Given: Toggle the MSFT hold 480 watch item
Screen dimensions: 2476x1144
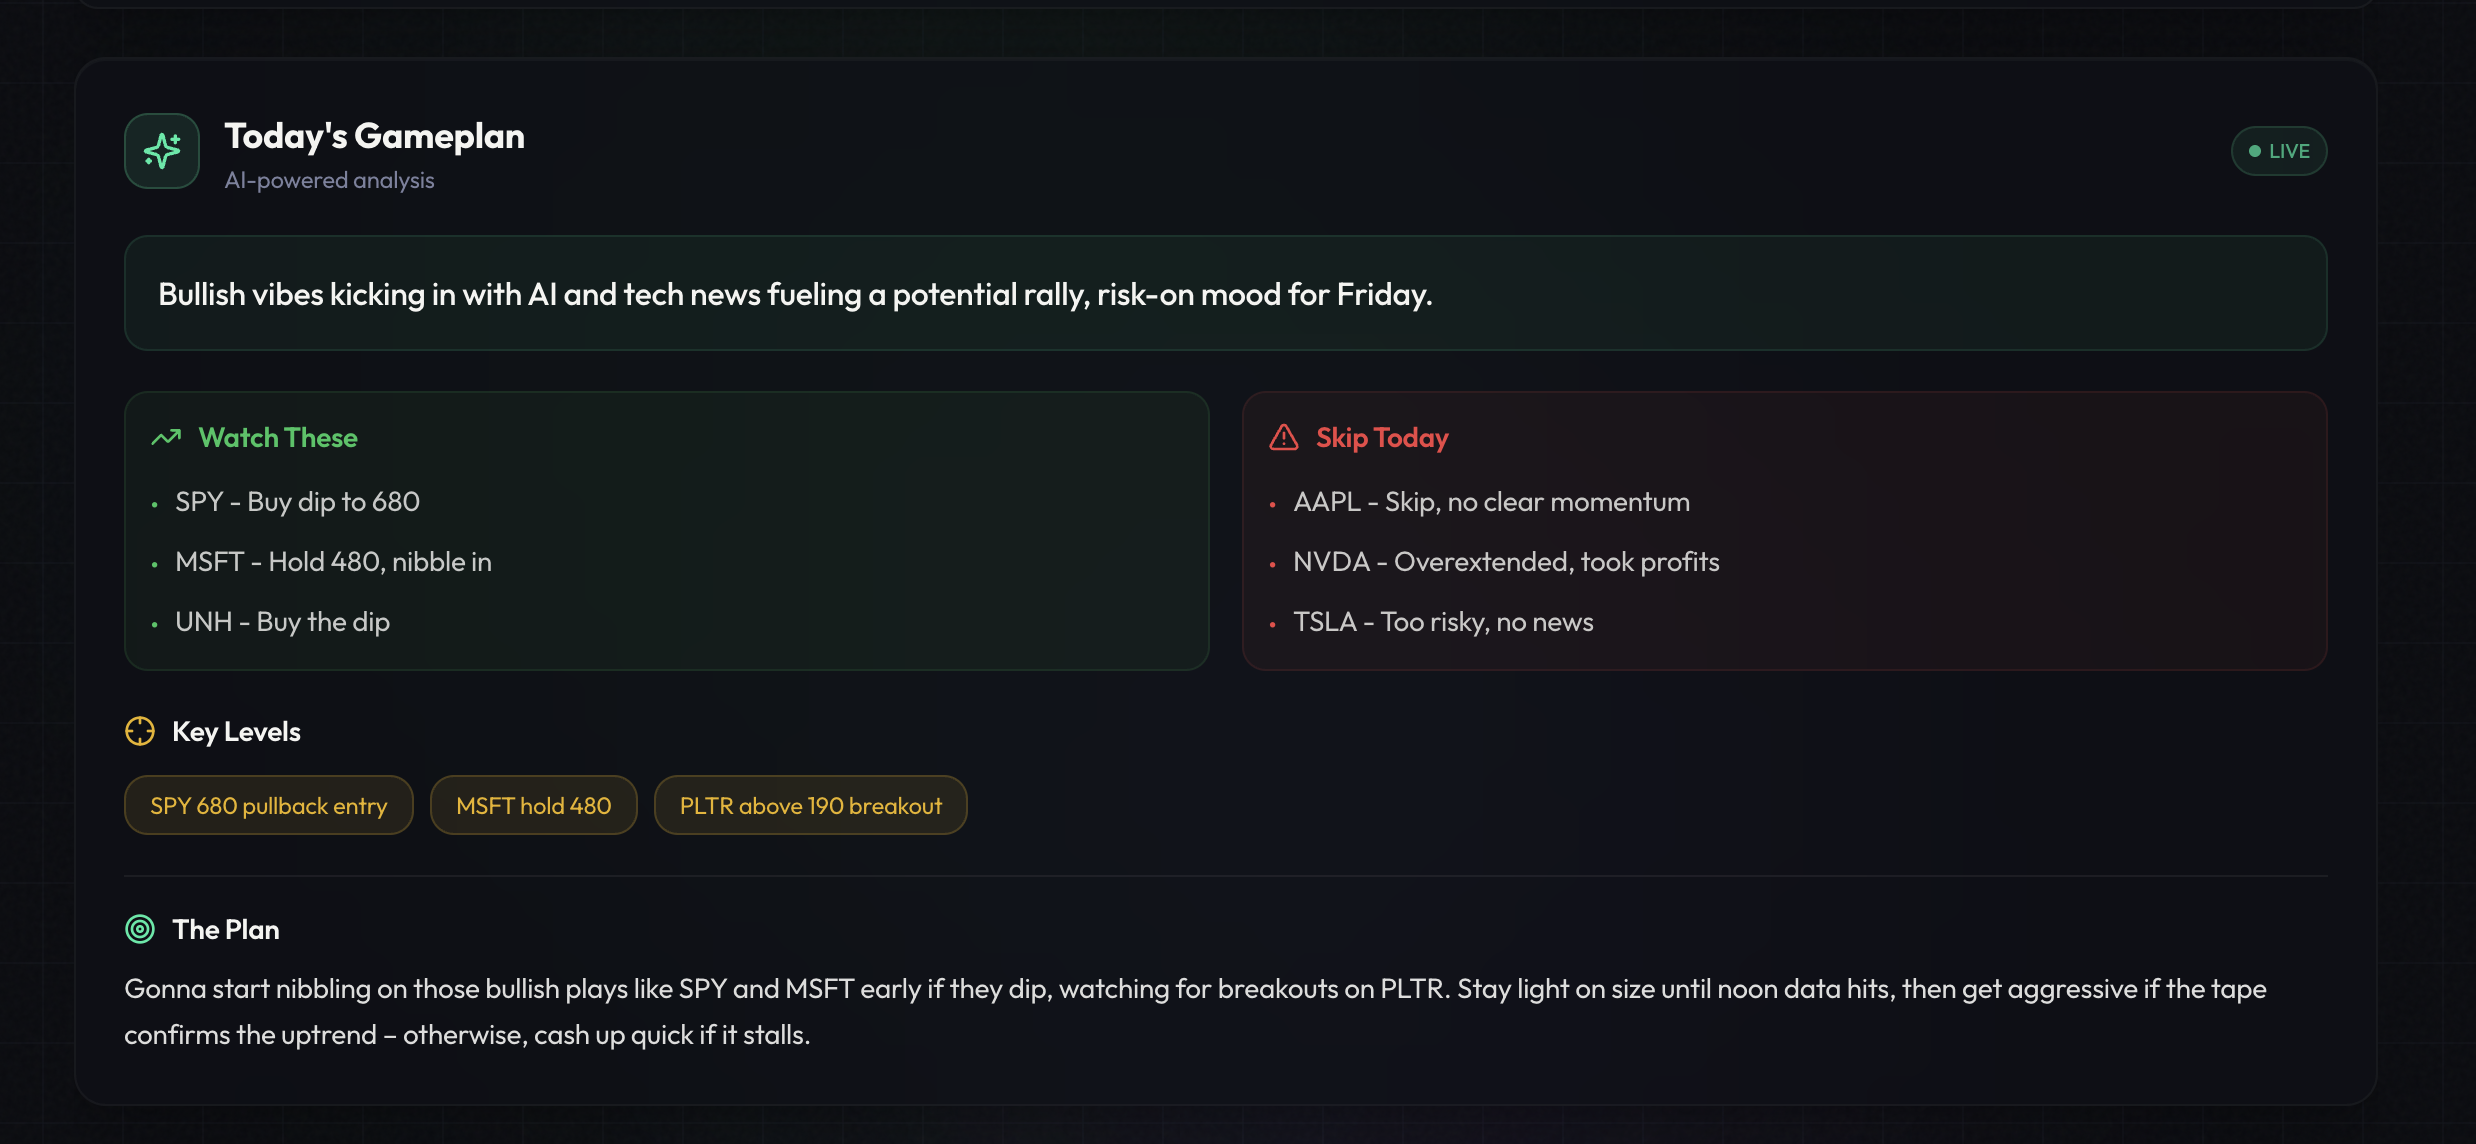Looking at the screenshot, I should 334,561.
